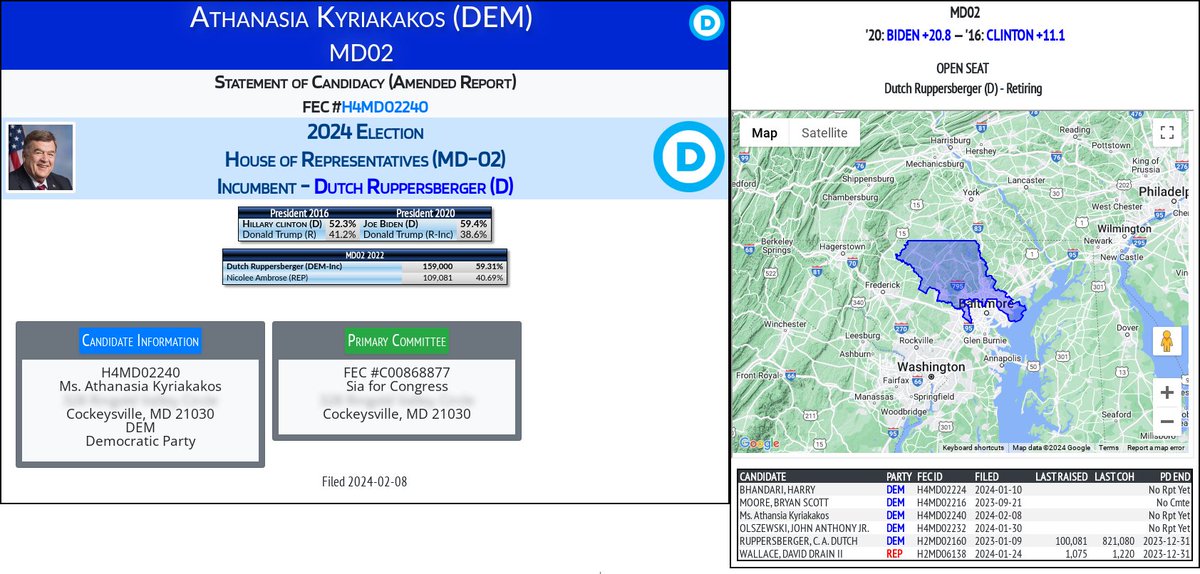
Task: Select the BHANDARI, HARRY candidate row
Action: point(965,490)
